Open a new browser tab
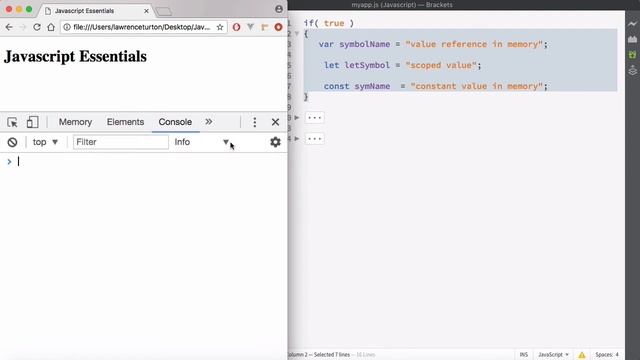The height and width of the screenshot is (360, 640). tap(164, 11)
